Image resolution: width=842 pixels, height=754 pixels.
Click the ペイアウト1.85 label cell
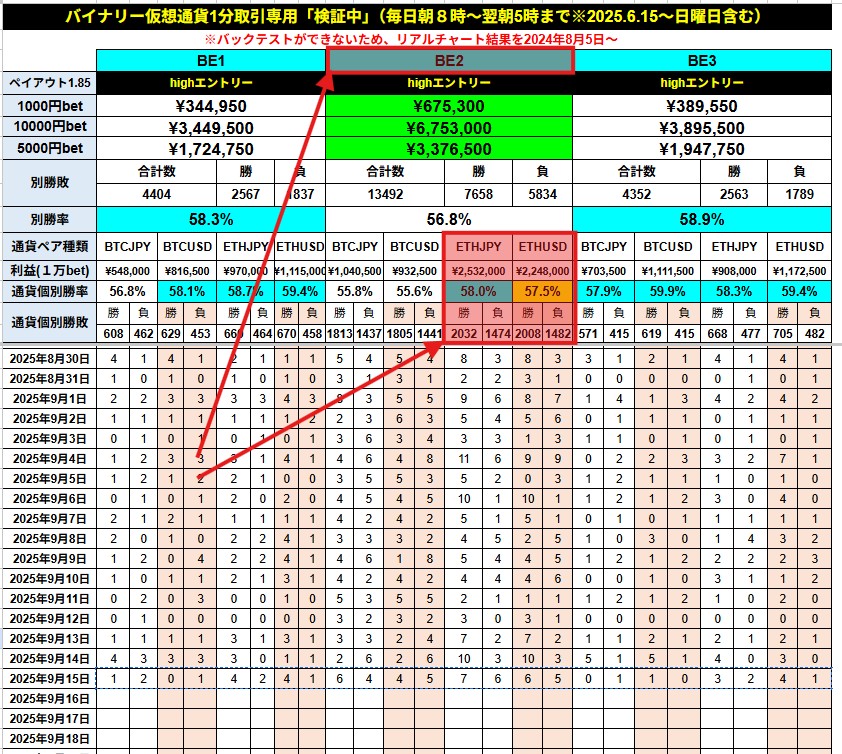coord(49,83)
